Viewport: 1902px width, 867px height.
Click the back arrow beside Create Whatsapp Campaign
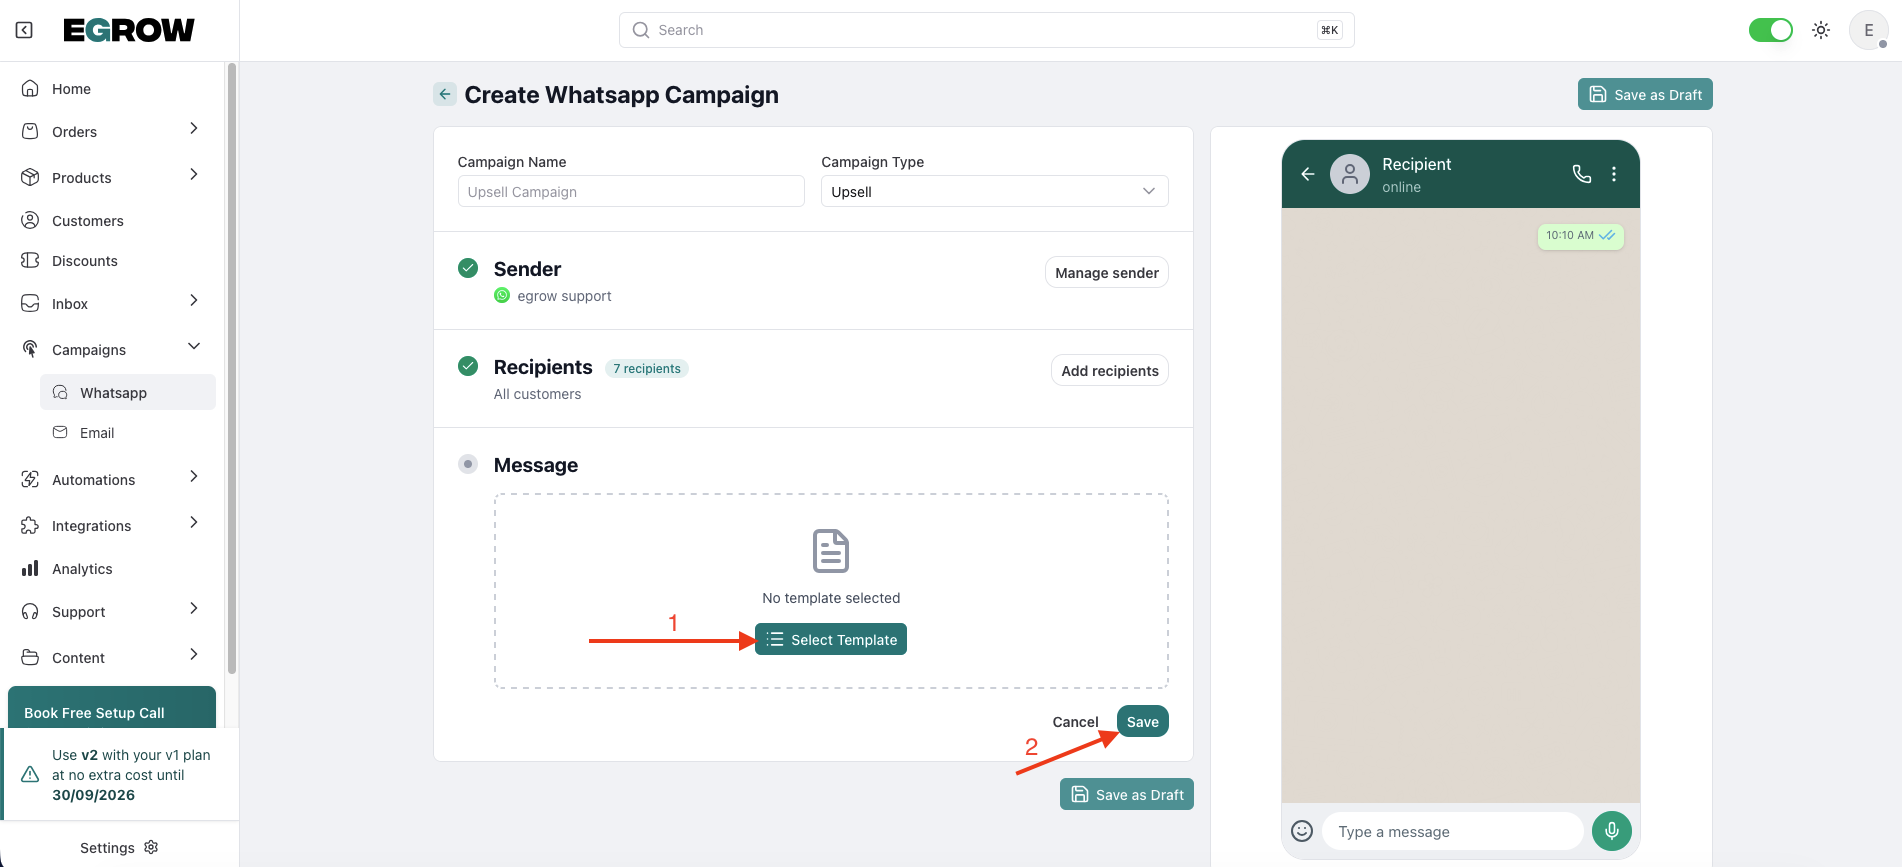(x=445, y=94)
